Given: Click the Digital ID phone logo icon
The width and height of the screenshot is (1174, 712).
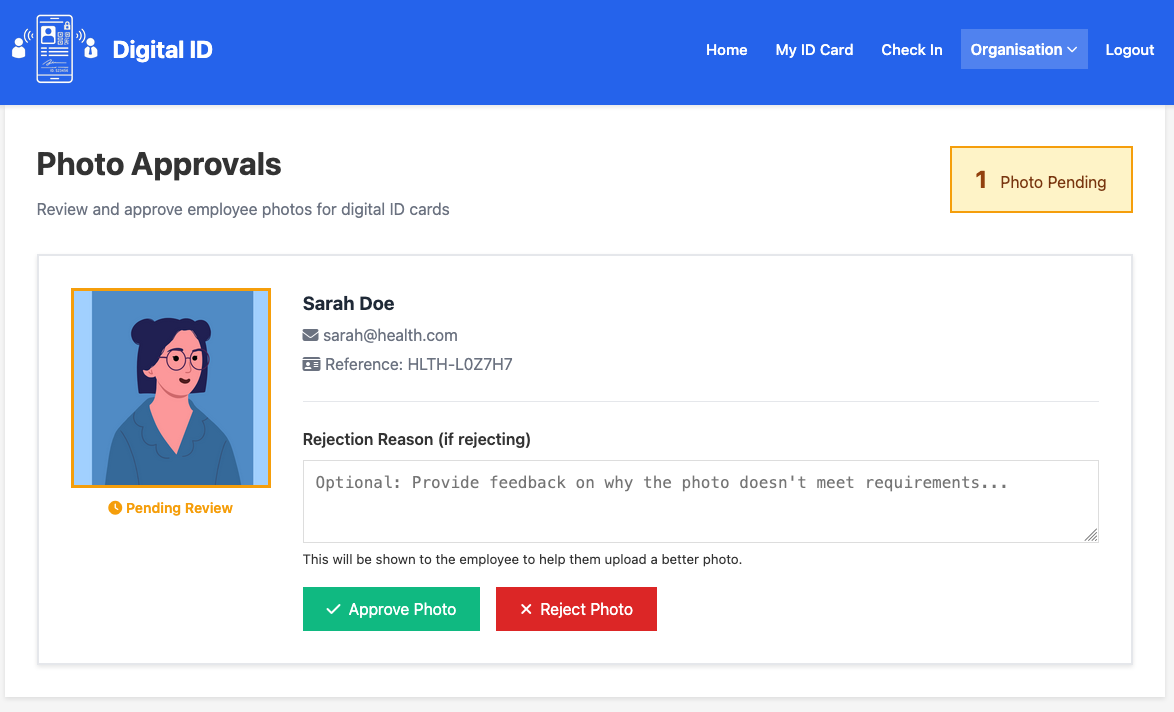Looking at the screenshot, I should (x=55, y=49).
